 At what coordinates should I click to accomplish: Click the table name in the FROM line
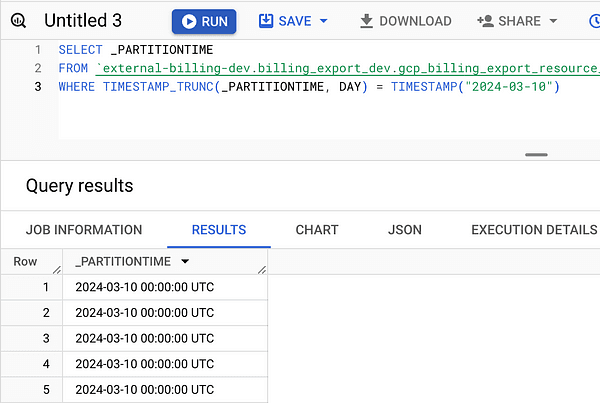(x=347, y=69)
